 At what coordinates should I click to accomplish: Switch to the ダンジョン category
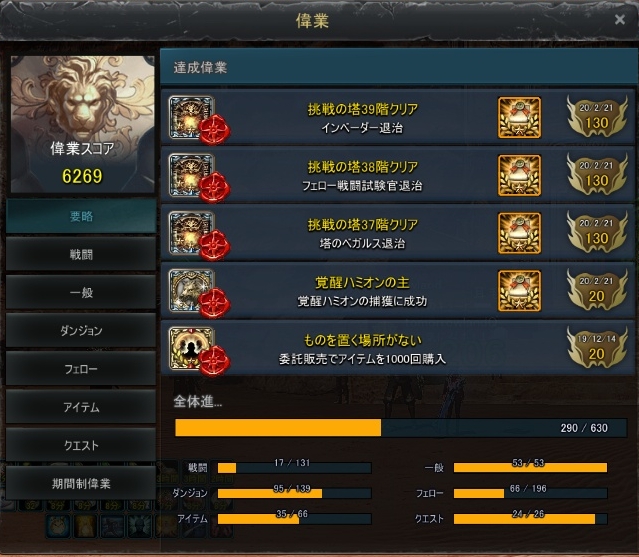pos(81,331)
